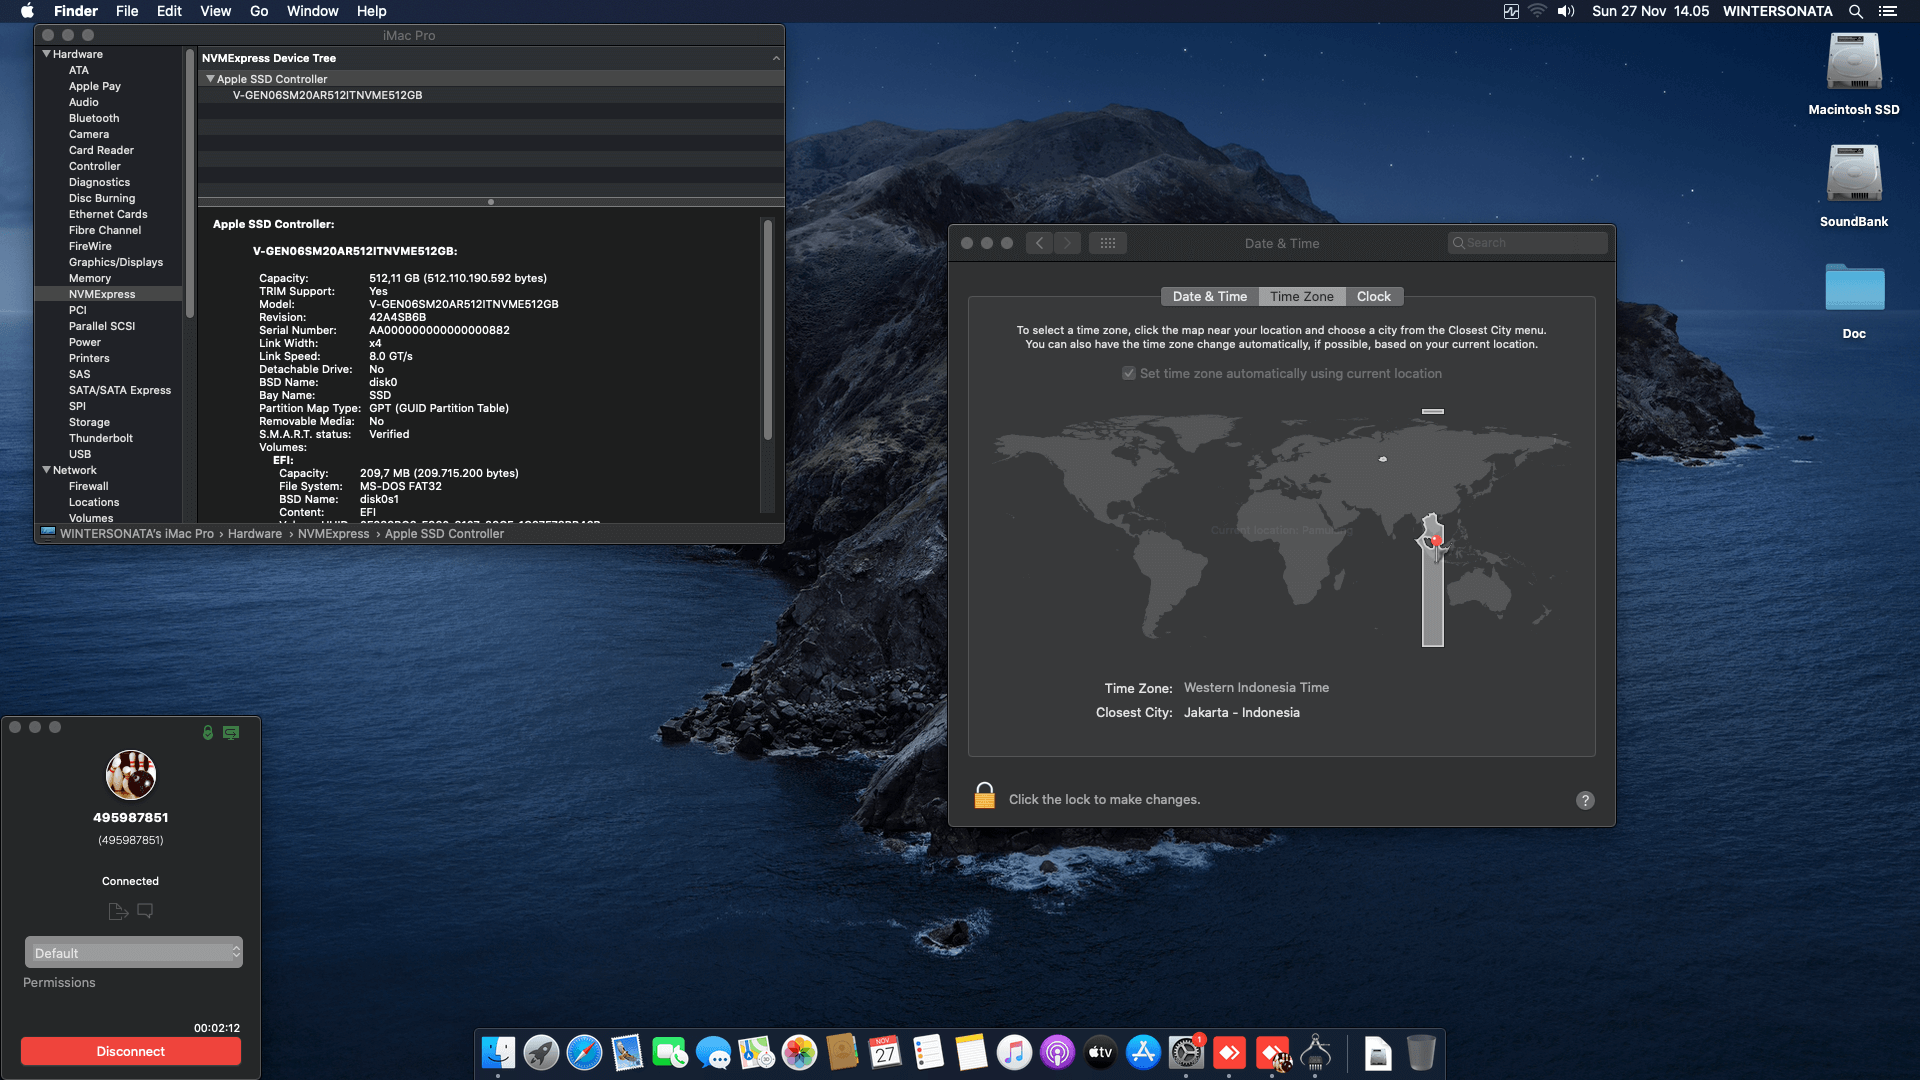Click the file transfer icon in AnyDesk panel

pyautogui.click(x=117, y=911)
